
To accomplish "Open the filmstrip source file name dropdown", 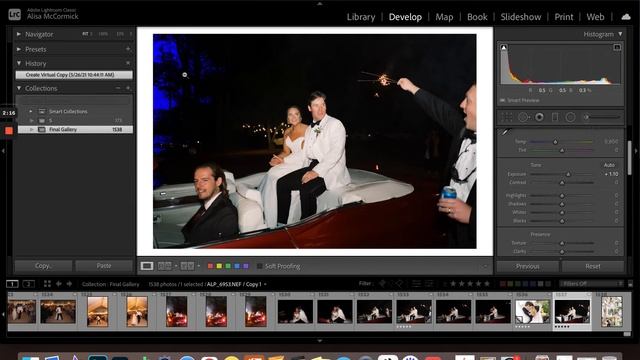I will tap(265, 284).
